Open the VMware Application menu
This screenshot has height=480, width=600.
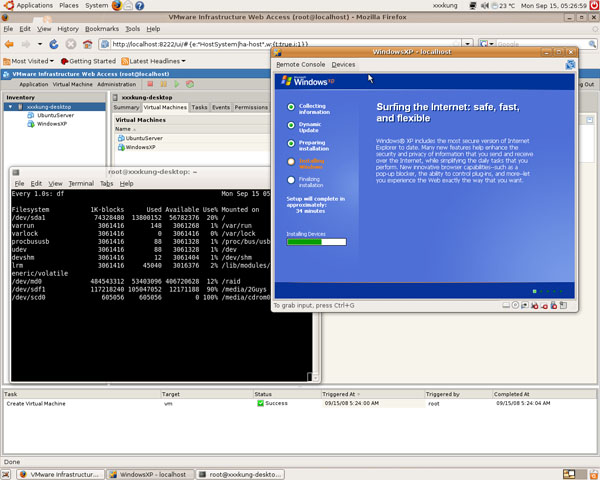[34, 84]
